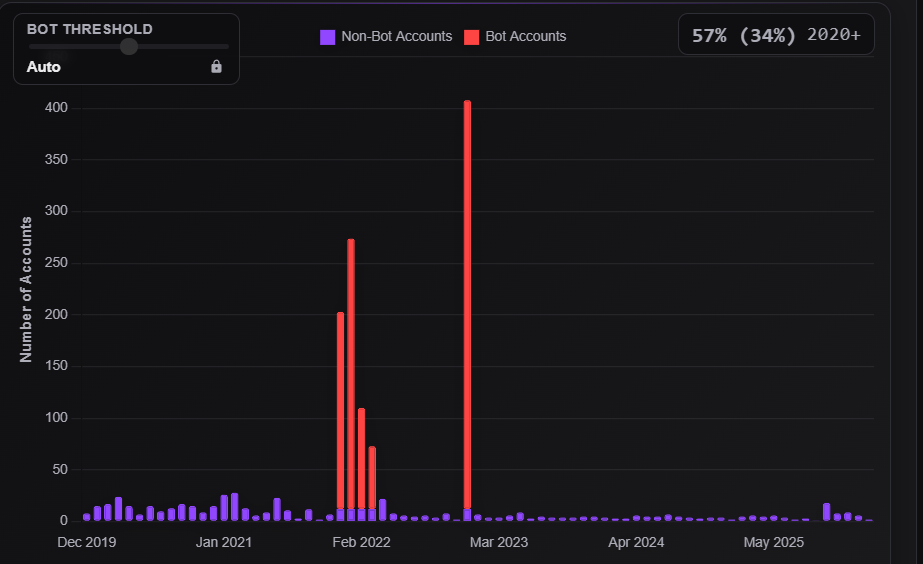Click the 250 y-axis value
Image resolution: width=923 pixels, height=564 pixels.
57,263
